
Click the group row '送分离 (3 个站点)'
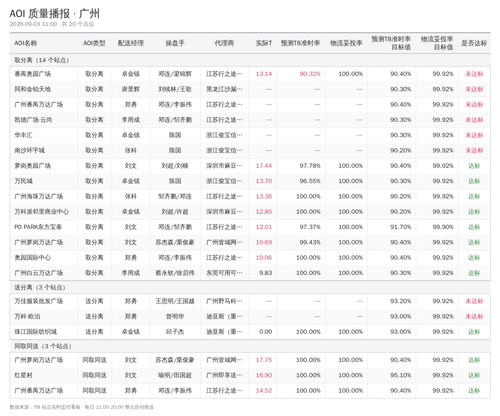coord(250,287)
